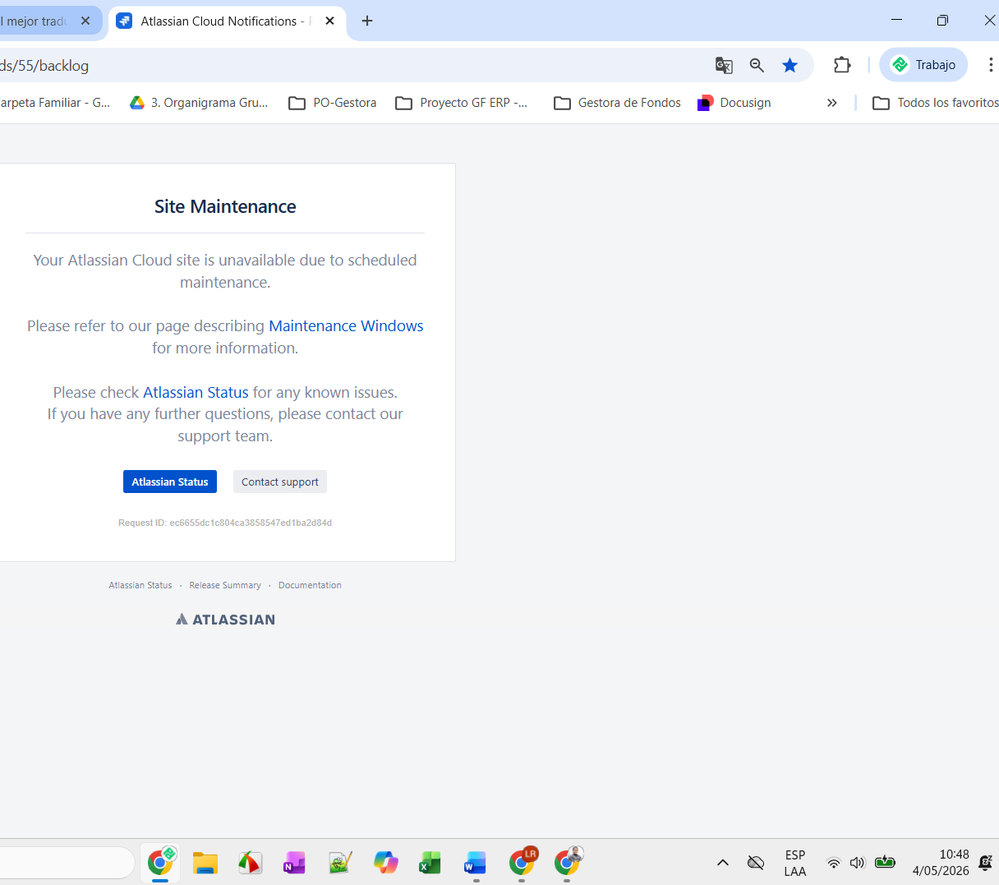Click the Site Maintenance heading

[x=225, y=206]
